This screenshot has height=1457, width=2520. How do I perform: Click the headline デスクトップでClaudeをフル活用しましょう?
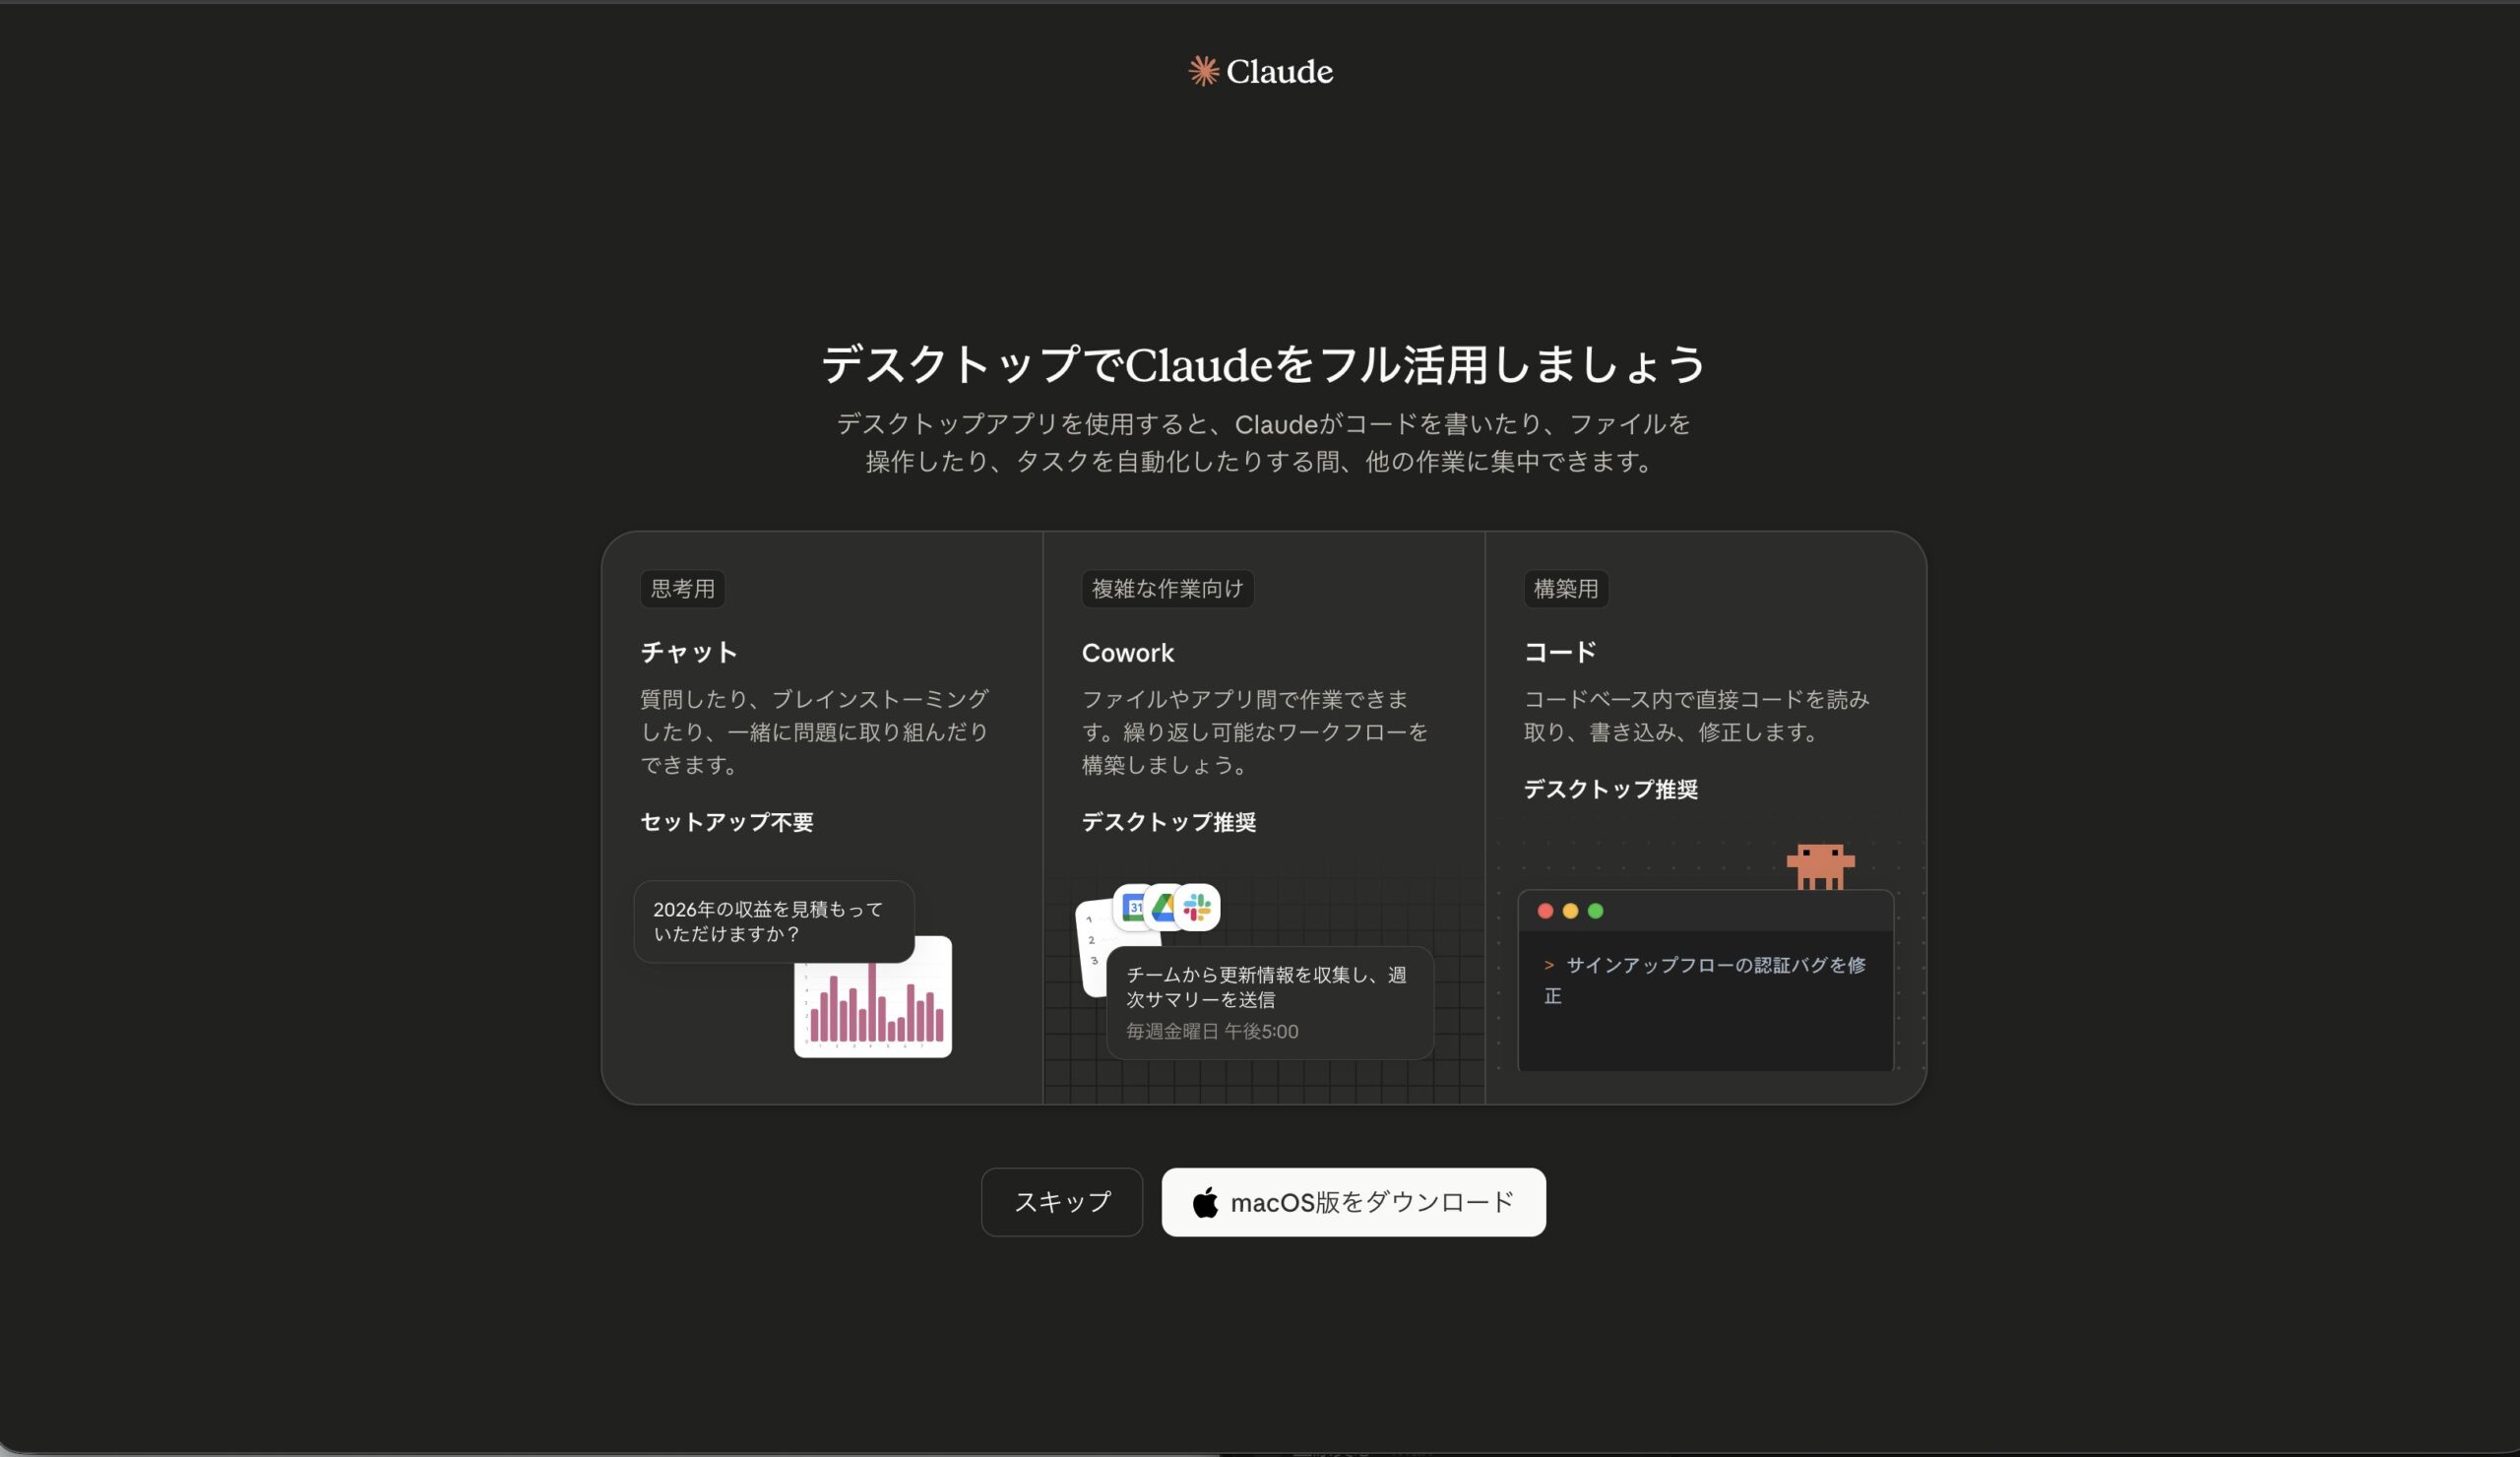[1263, 364]
